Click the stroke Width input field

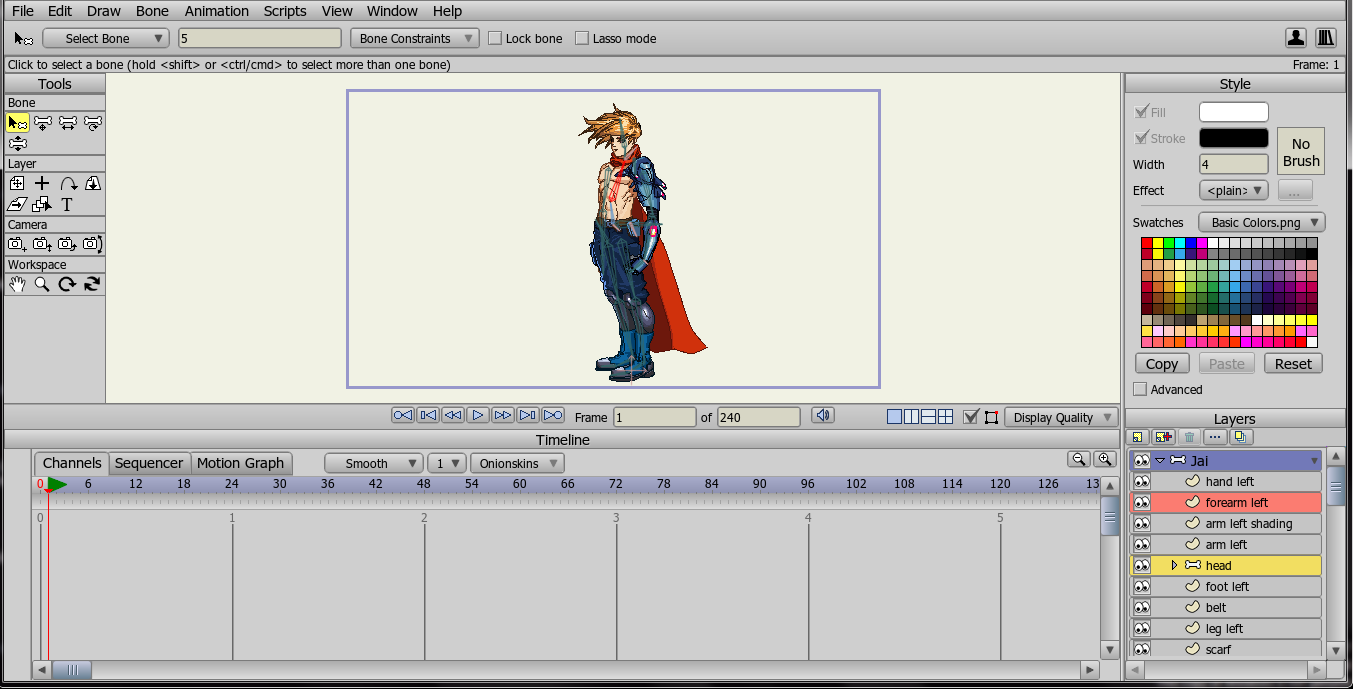[1234, 164]
